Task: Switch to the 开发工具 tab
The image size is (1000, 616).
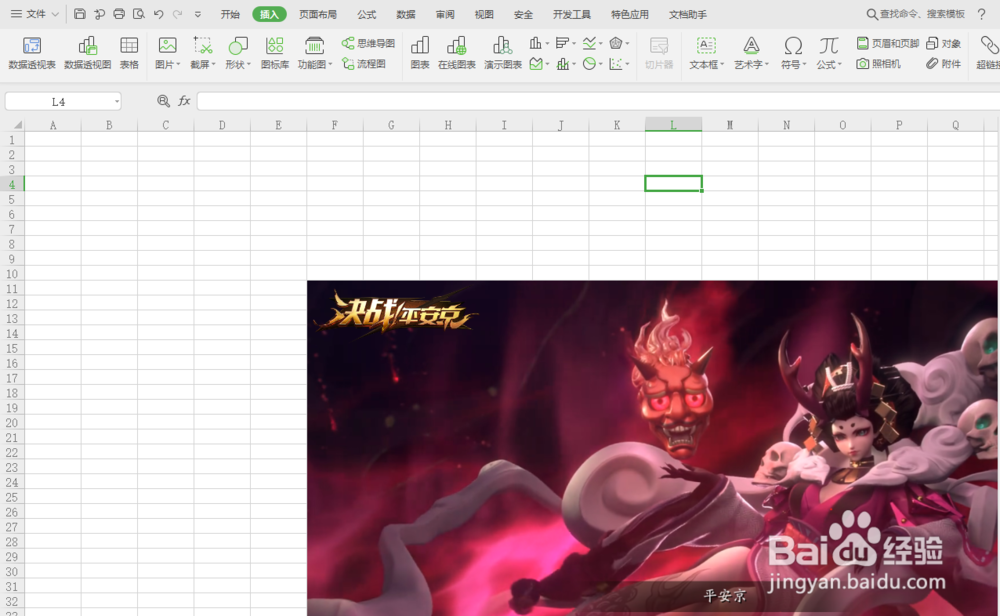Action: pyautogui.click(x=571, y=14)
